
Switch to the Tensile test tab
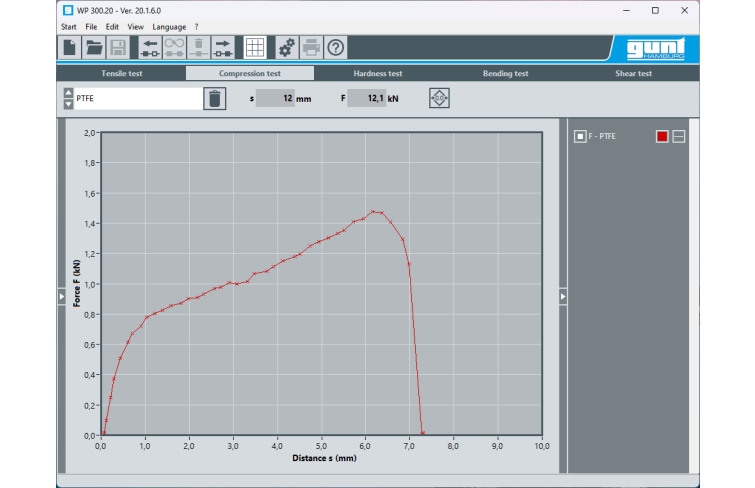coord(121,74)
